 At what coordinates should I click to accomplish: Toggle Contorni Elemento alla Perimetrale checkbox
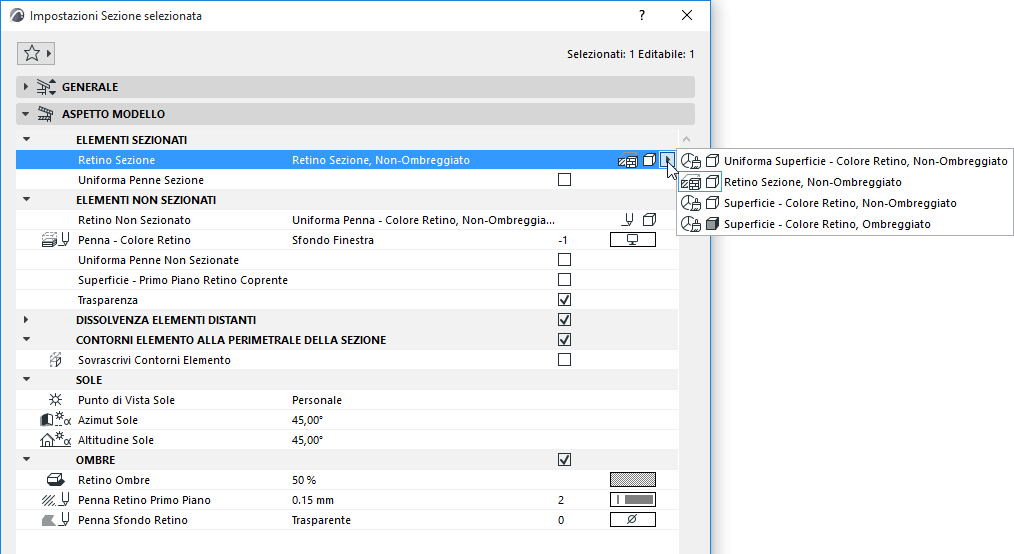point(565,340)
